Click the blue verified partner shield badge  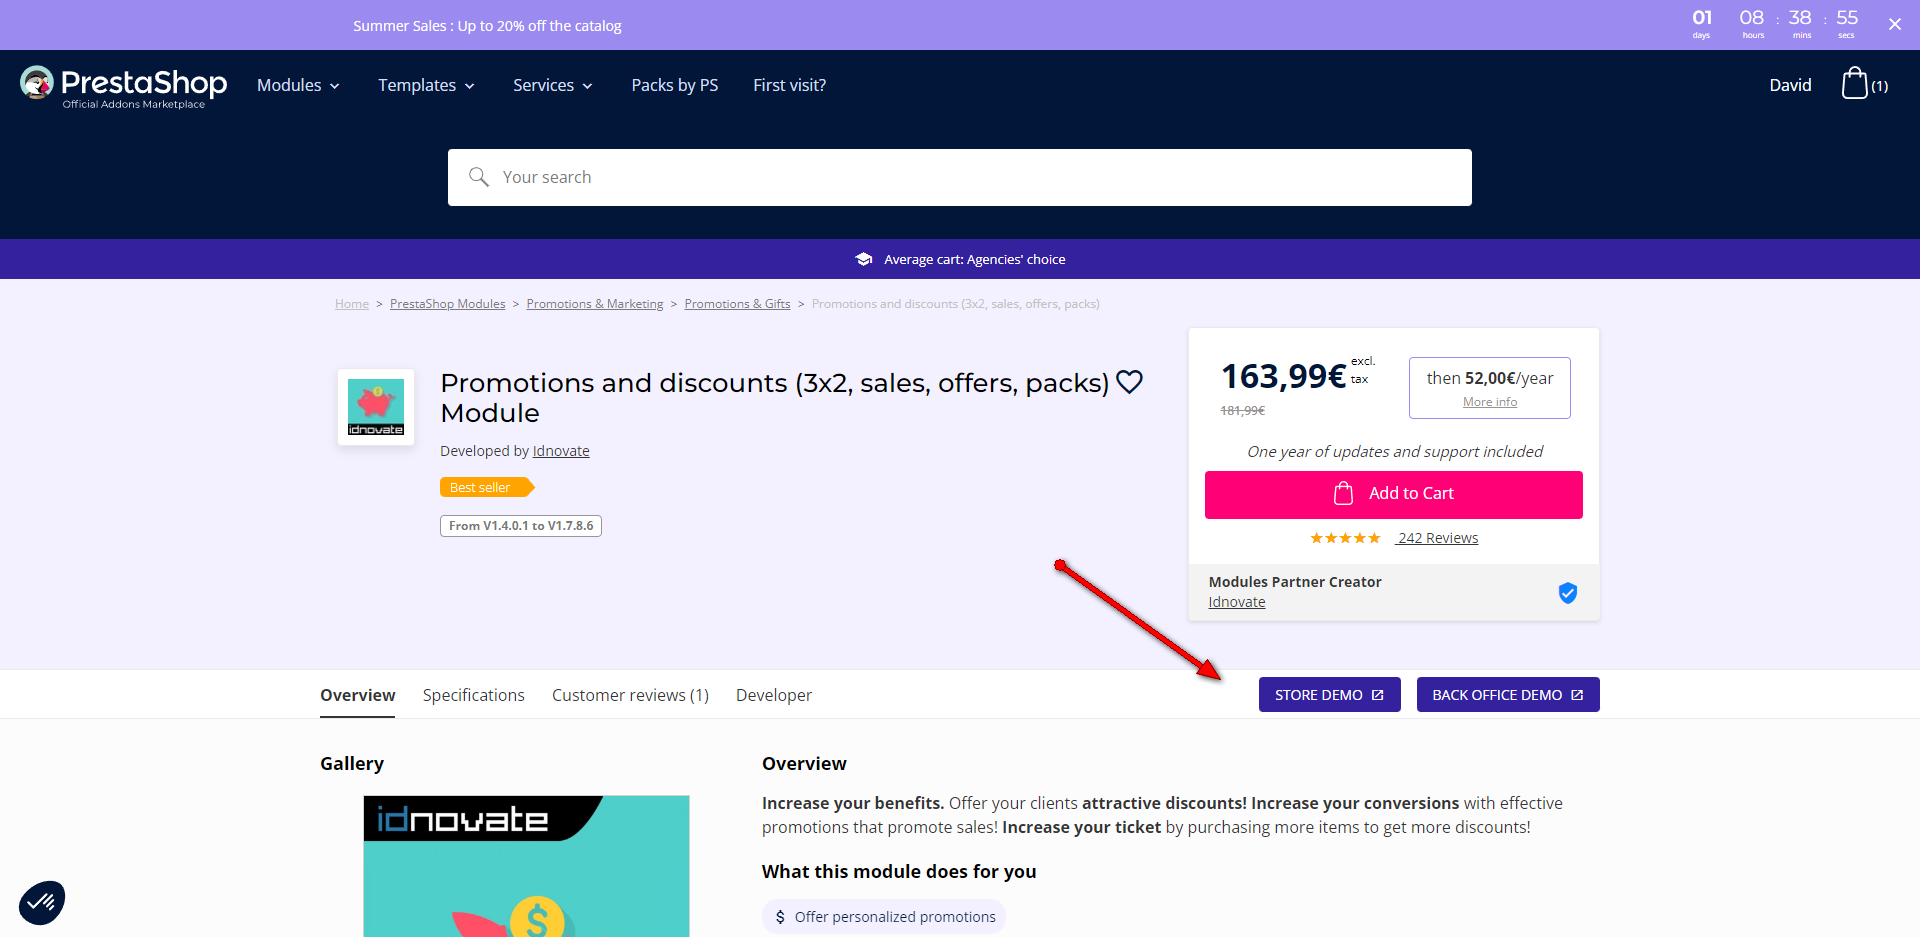[x=1568, y=593]
